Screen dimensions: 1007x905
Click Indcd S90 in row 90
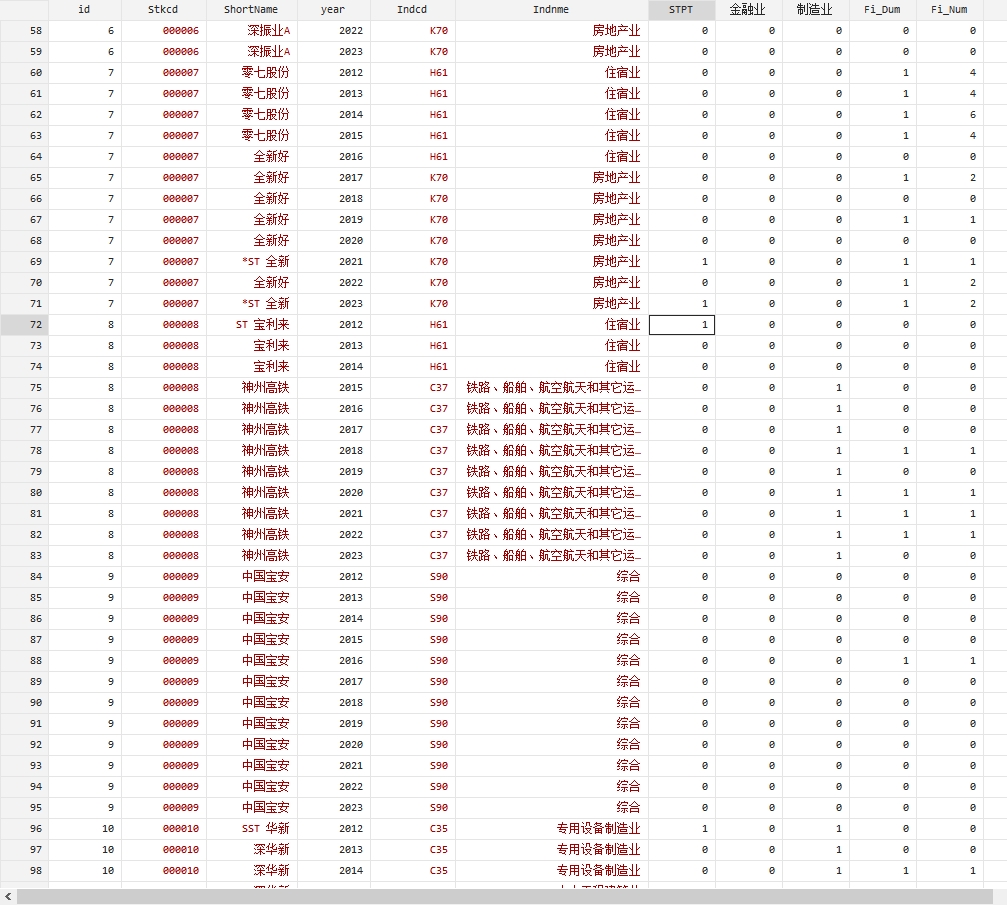pyautogui.click(x=439, y=703)
